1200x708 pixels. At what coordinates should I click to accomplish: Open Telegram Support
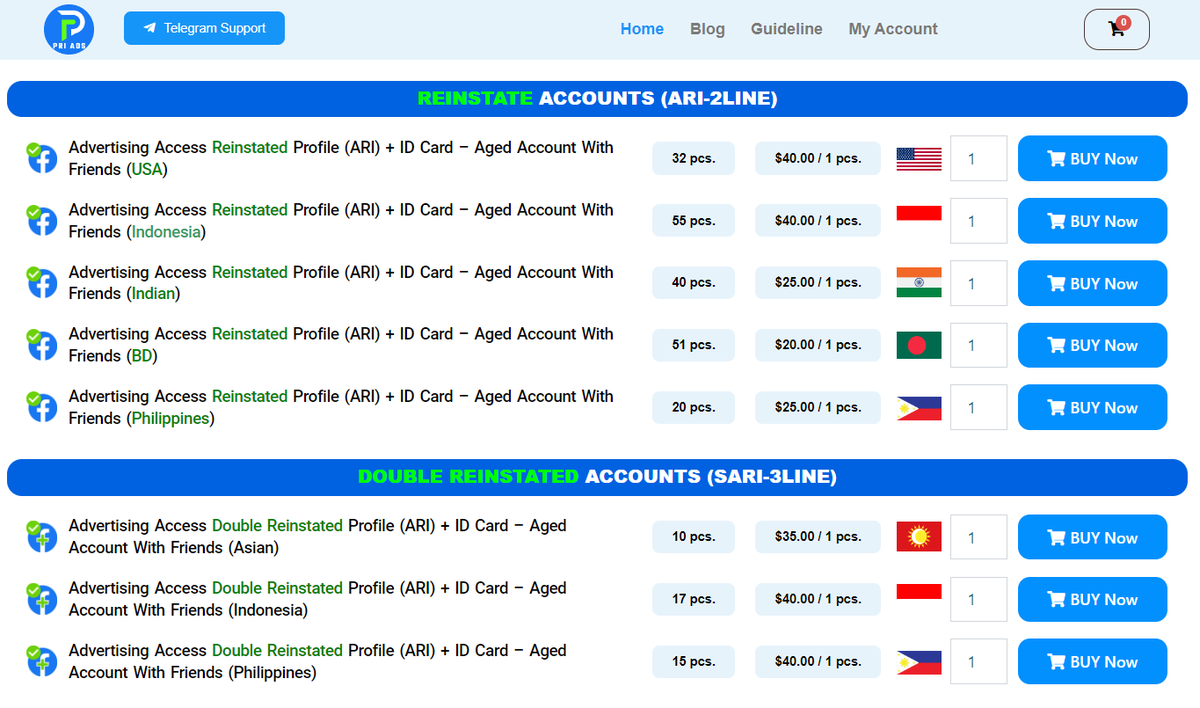tap(204, 28)
